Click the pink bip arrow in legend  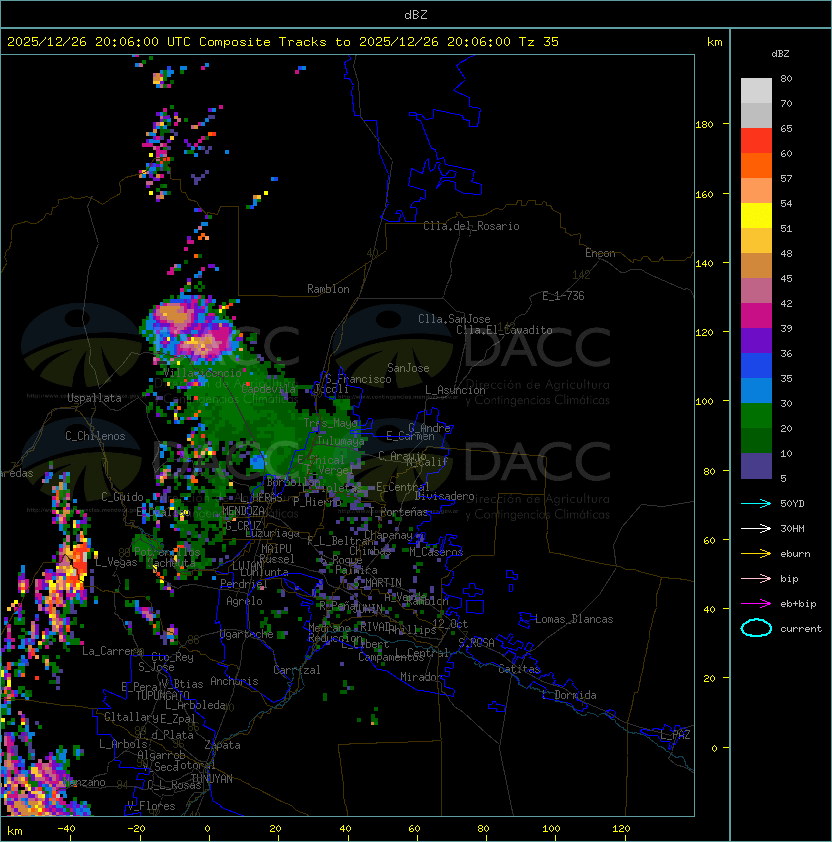click(756, 578)
